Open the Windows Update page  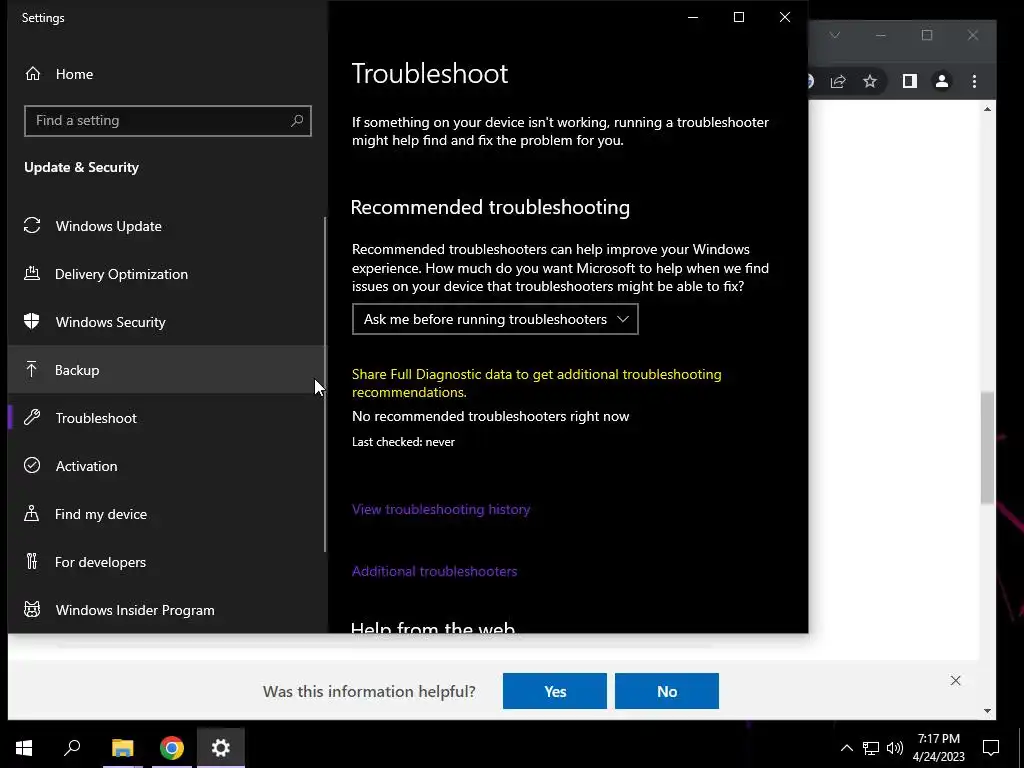click(x=167, y=226)
